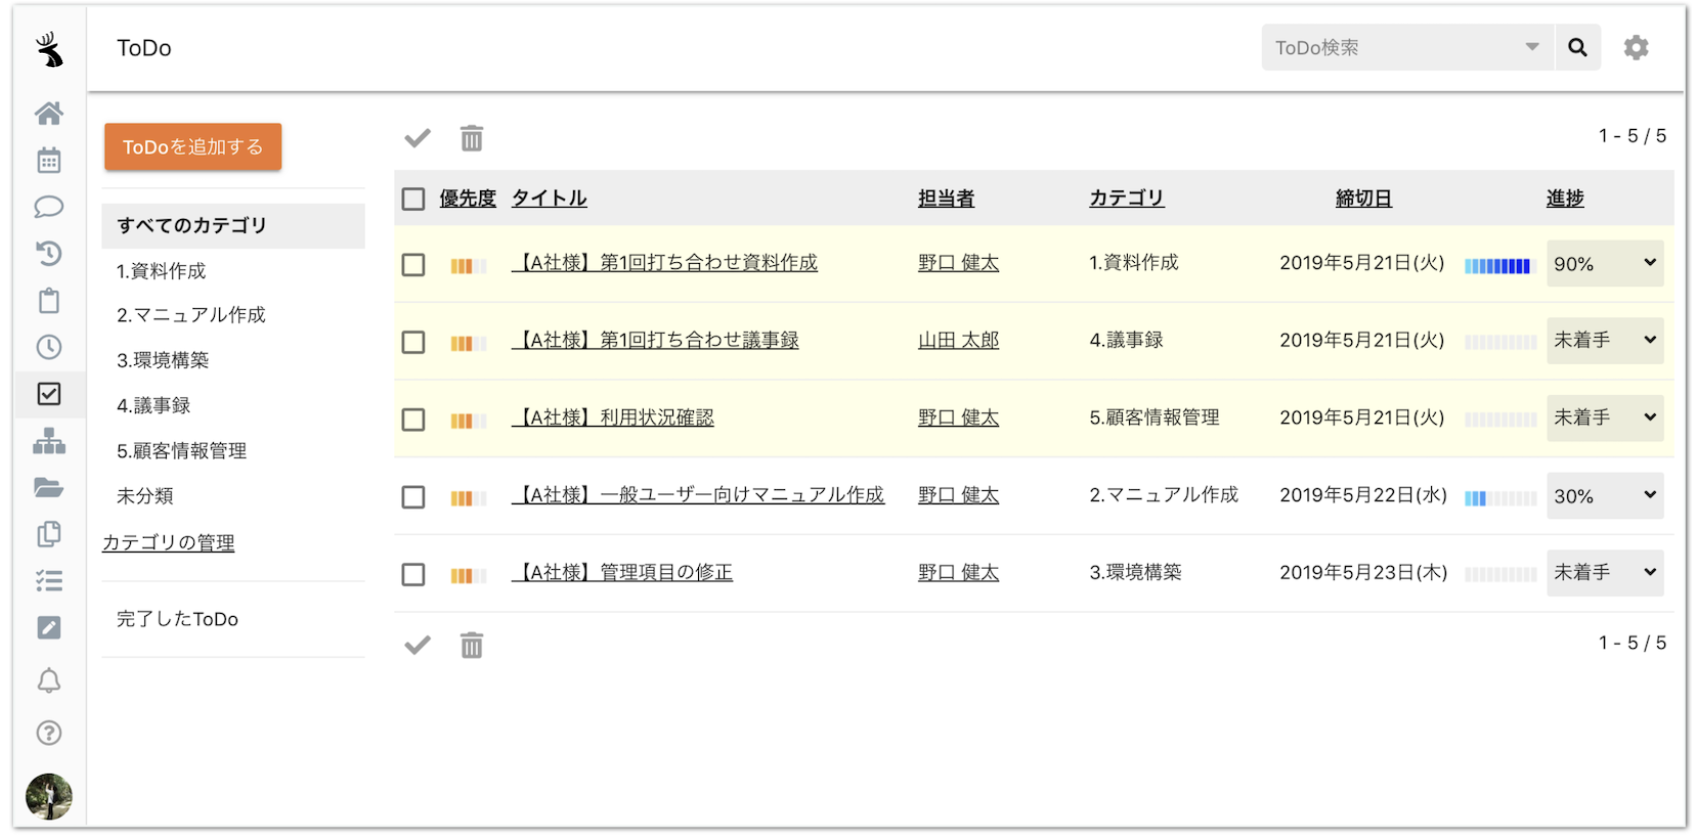Click the top trash delete icon
Image resolution: width=1692 pixels, height=838 pixels.
click(471, 138)
